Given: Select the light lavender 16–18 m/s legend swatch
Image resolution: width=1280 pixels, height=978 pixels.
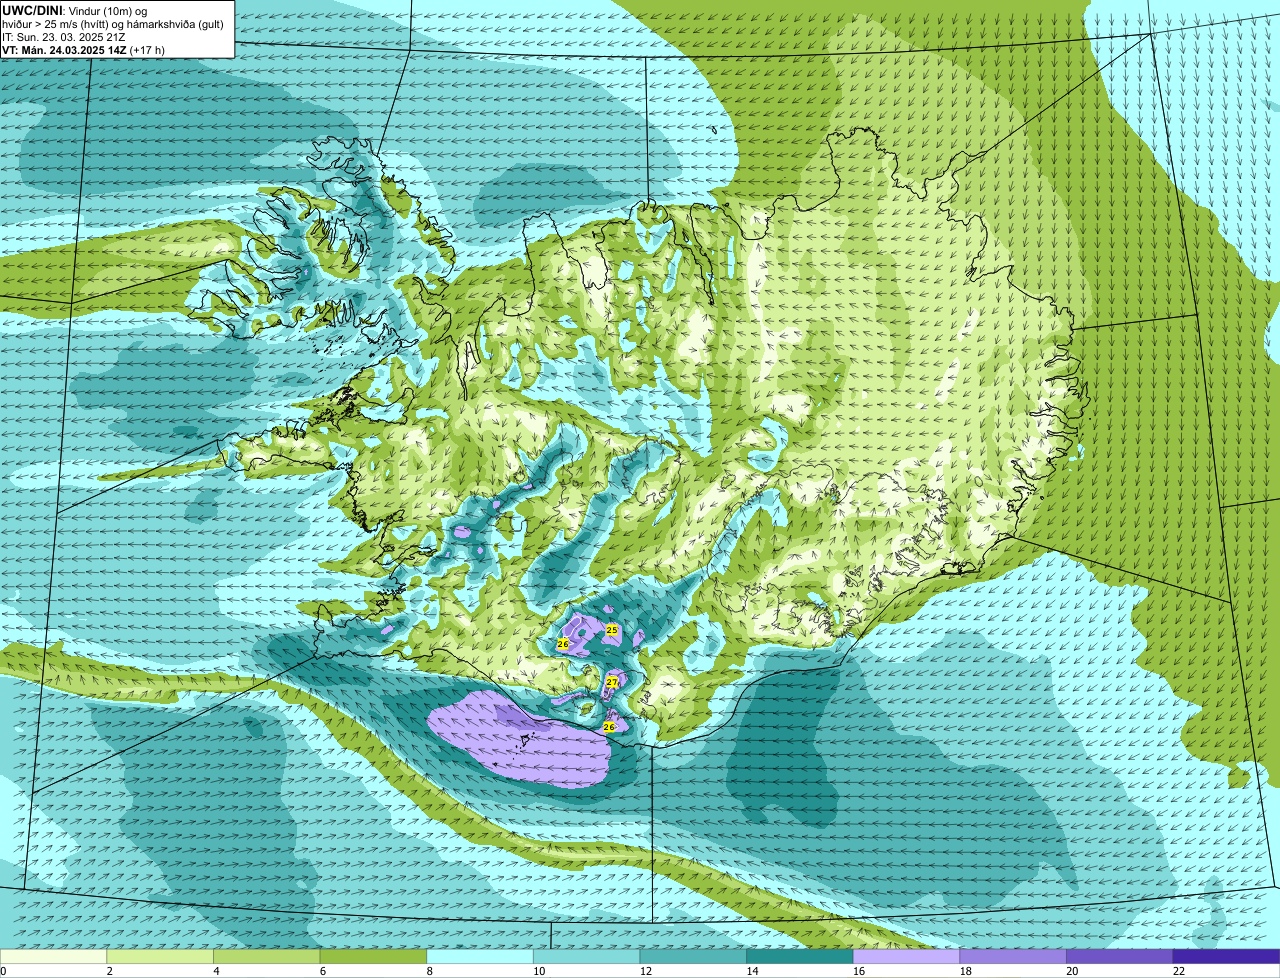Looking at the screenshot, I should 906,957.
